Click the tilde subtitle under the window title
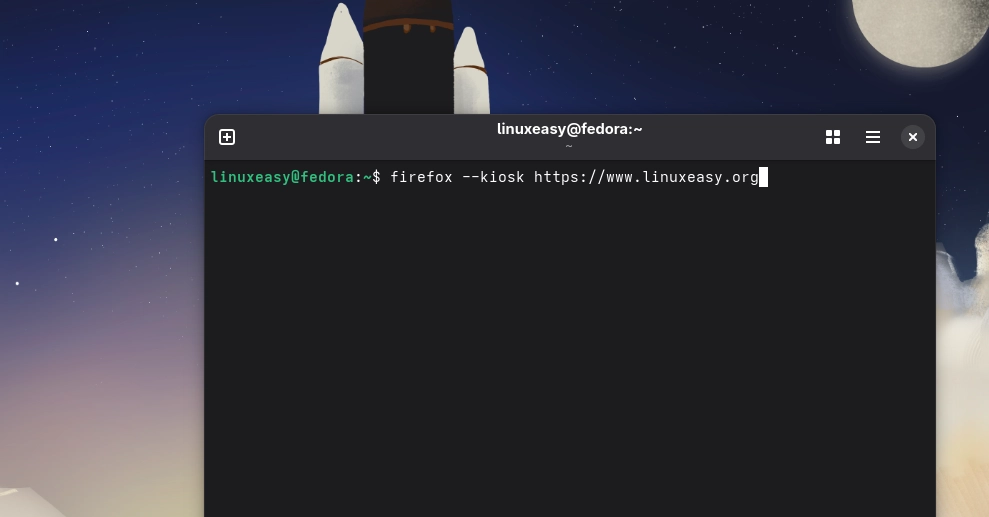Screen dimensions: 989x517 (569, 146)
